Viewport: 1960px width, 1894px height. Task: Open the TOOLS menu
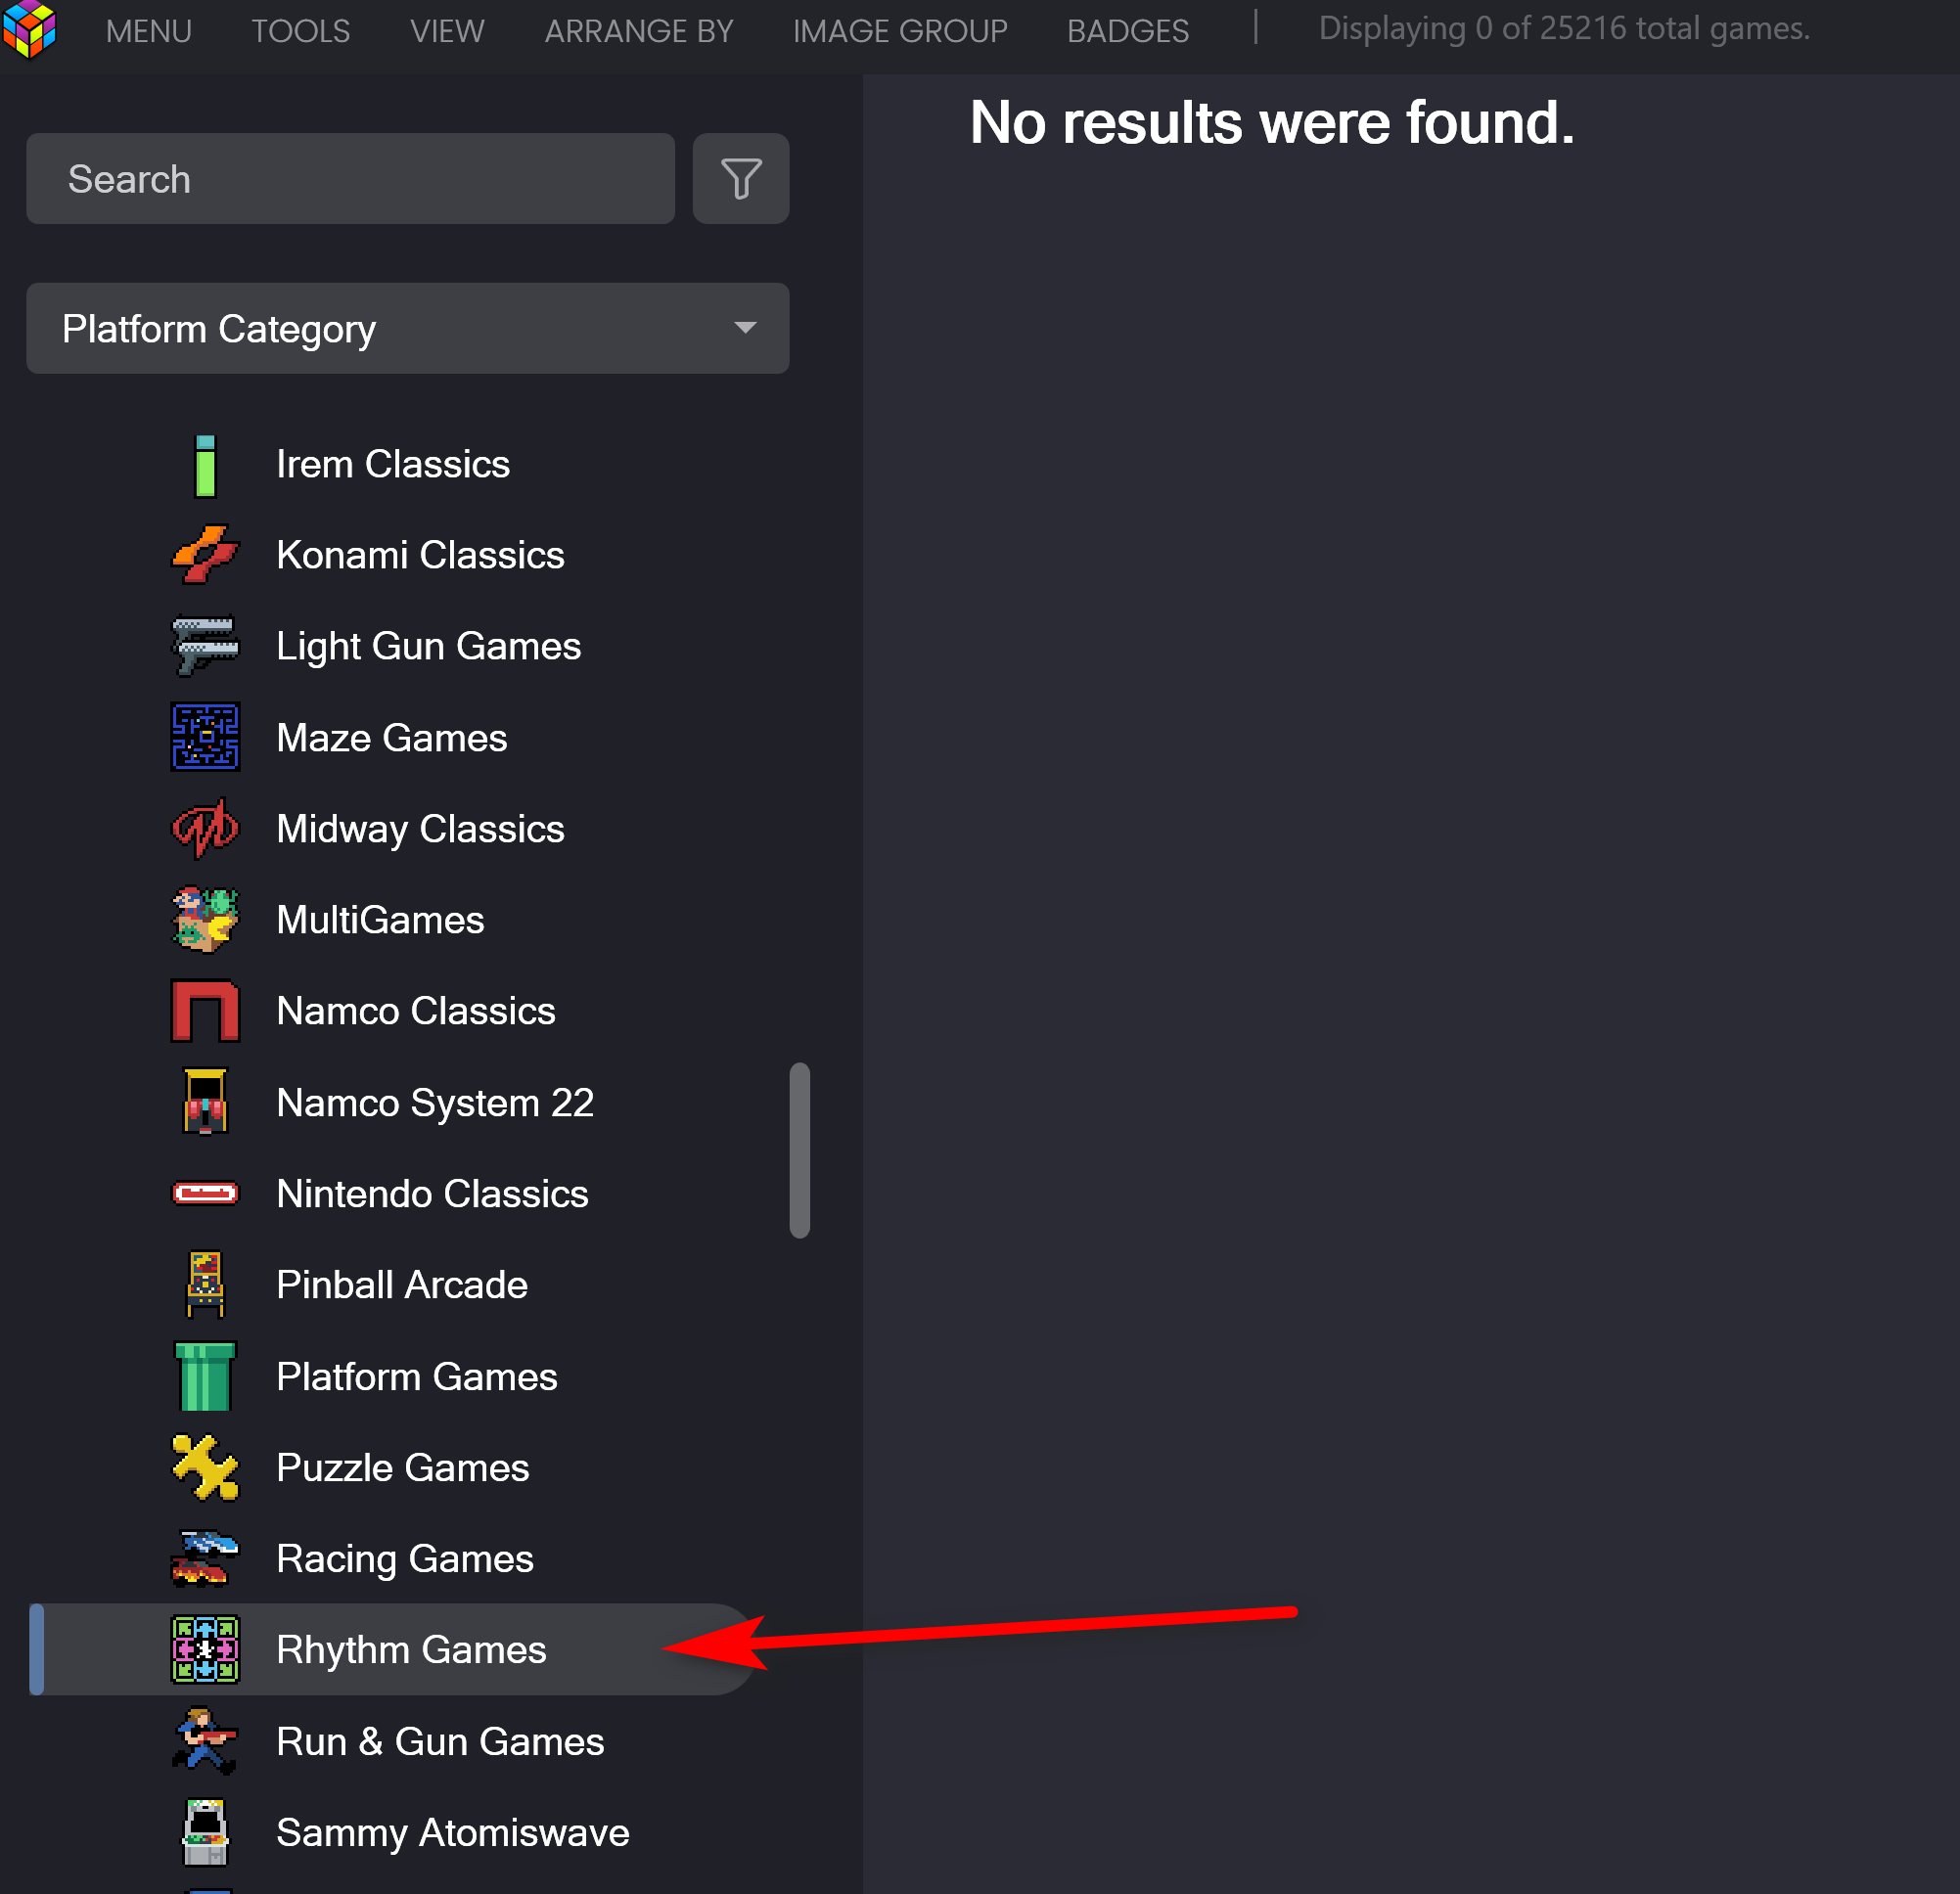[x=300, y=31]
